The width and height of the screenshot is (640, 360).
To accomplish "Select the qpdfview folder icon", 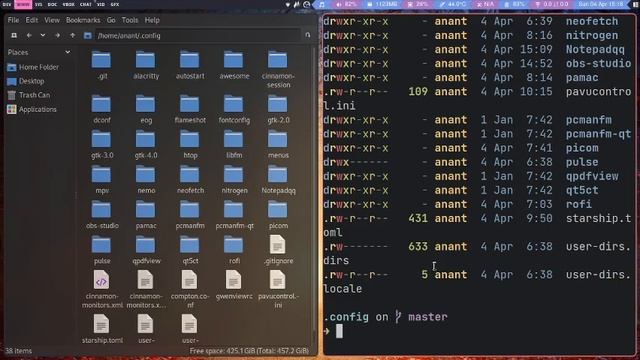I will [146, 245].
